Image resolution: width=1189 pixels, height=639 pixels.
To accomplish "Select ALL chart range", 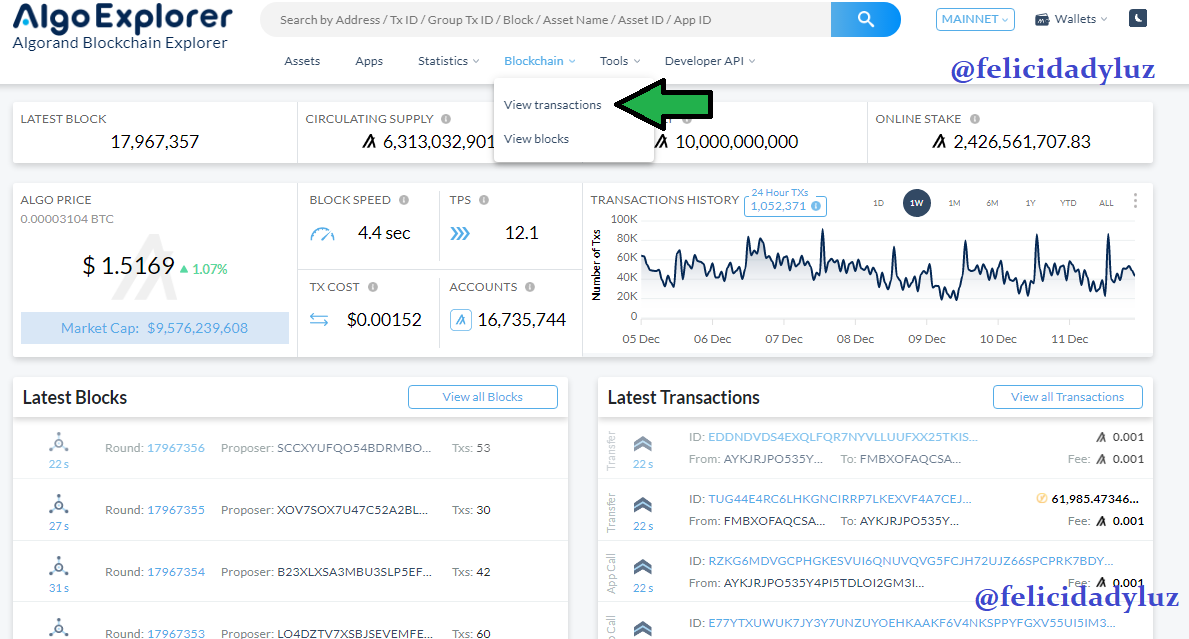I will pyautogui.click(x=1106, y=203).
